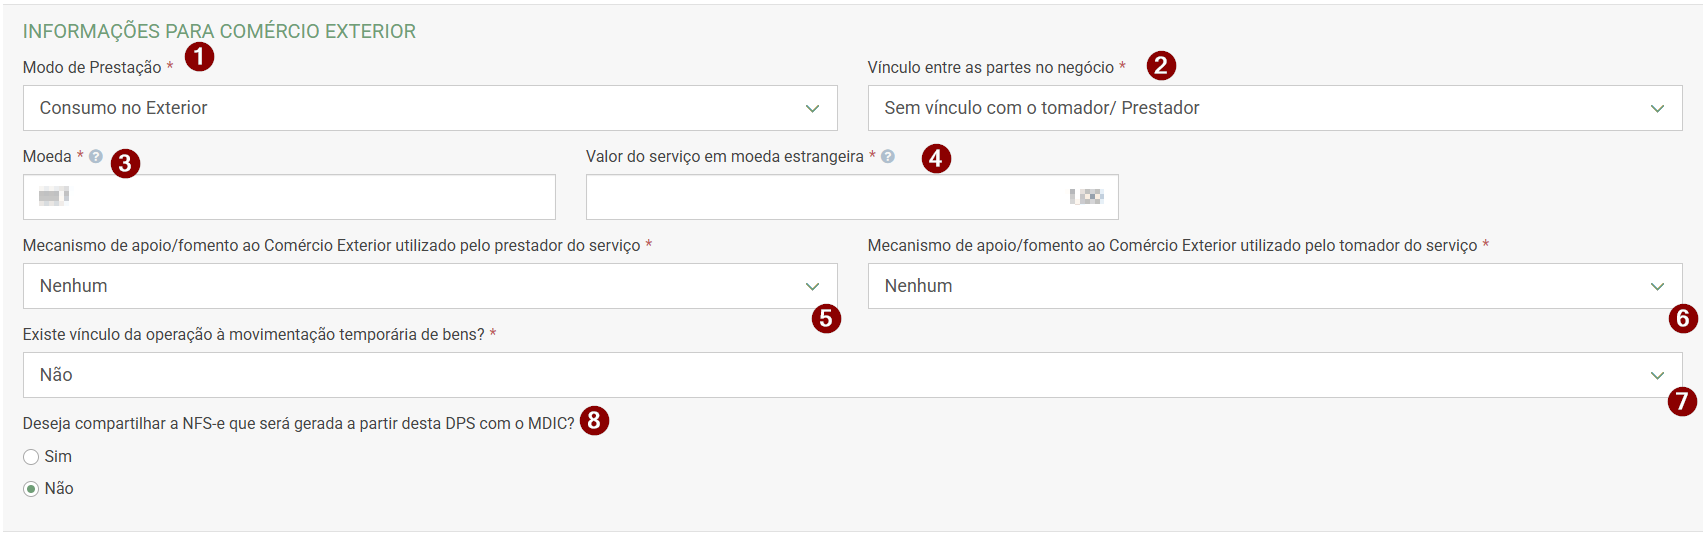Click the Moeda input field
This screenshot has width=1707, height=537.
point(289,197)
